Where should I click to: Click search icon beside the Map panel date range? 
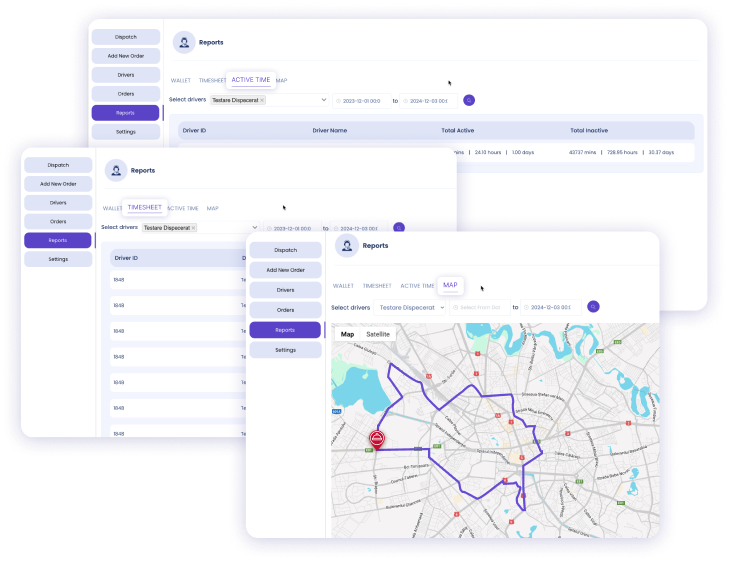(593, 307)
